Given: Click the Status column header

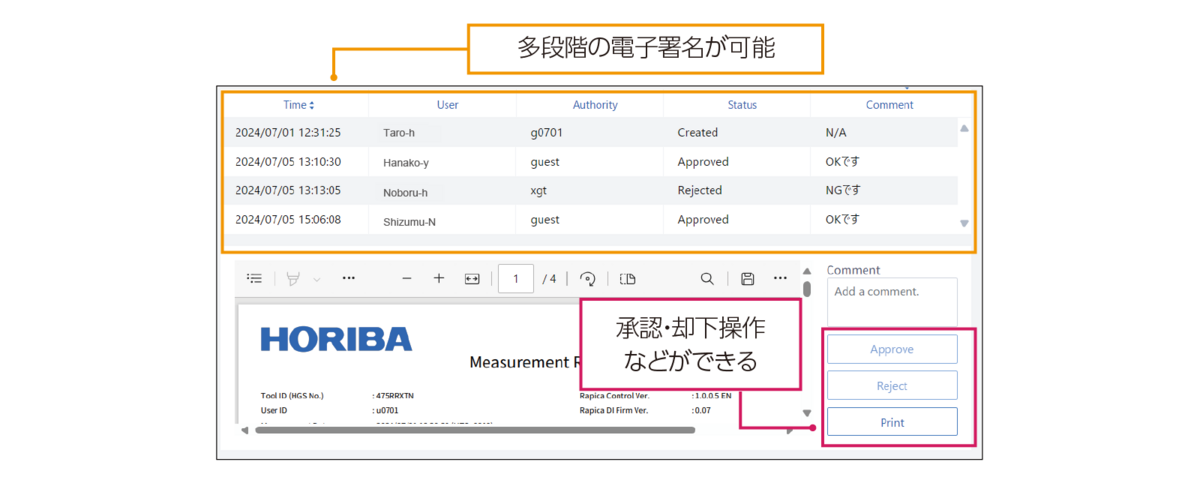Looking at the screenshot, I should (x=742, y=105).
